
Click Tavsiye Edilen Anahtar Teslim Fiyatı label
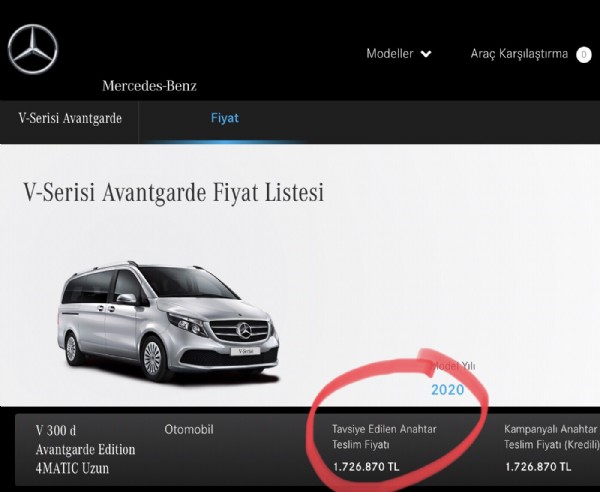384,437
